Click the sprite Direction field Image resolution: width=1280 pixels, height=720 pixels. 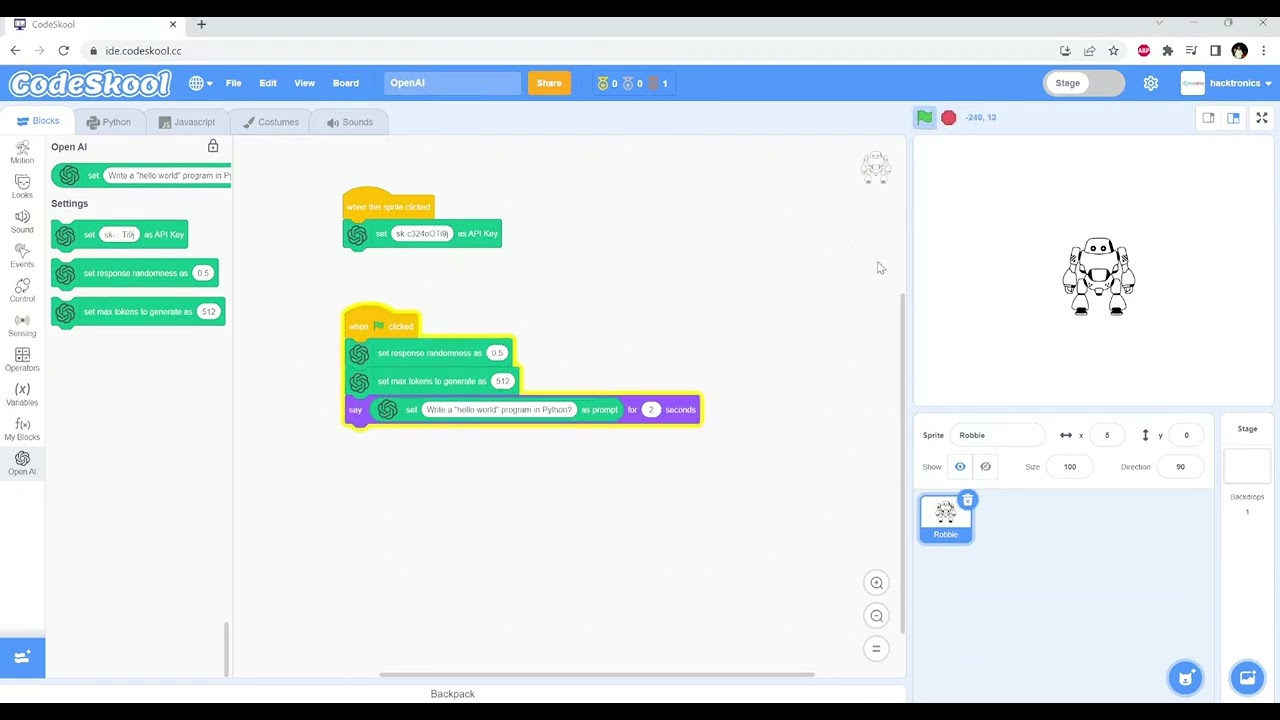click(1180, 467)
